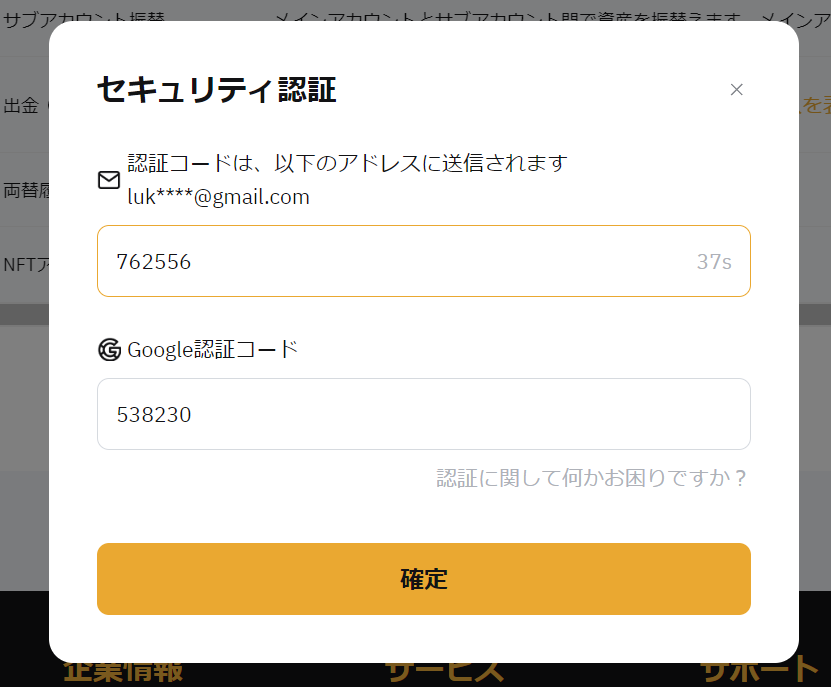Viewport: 831px width, 687px height.
Task: Open the サポート footer section
Action: tap(760, 670)
